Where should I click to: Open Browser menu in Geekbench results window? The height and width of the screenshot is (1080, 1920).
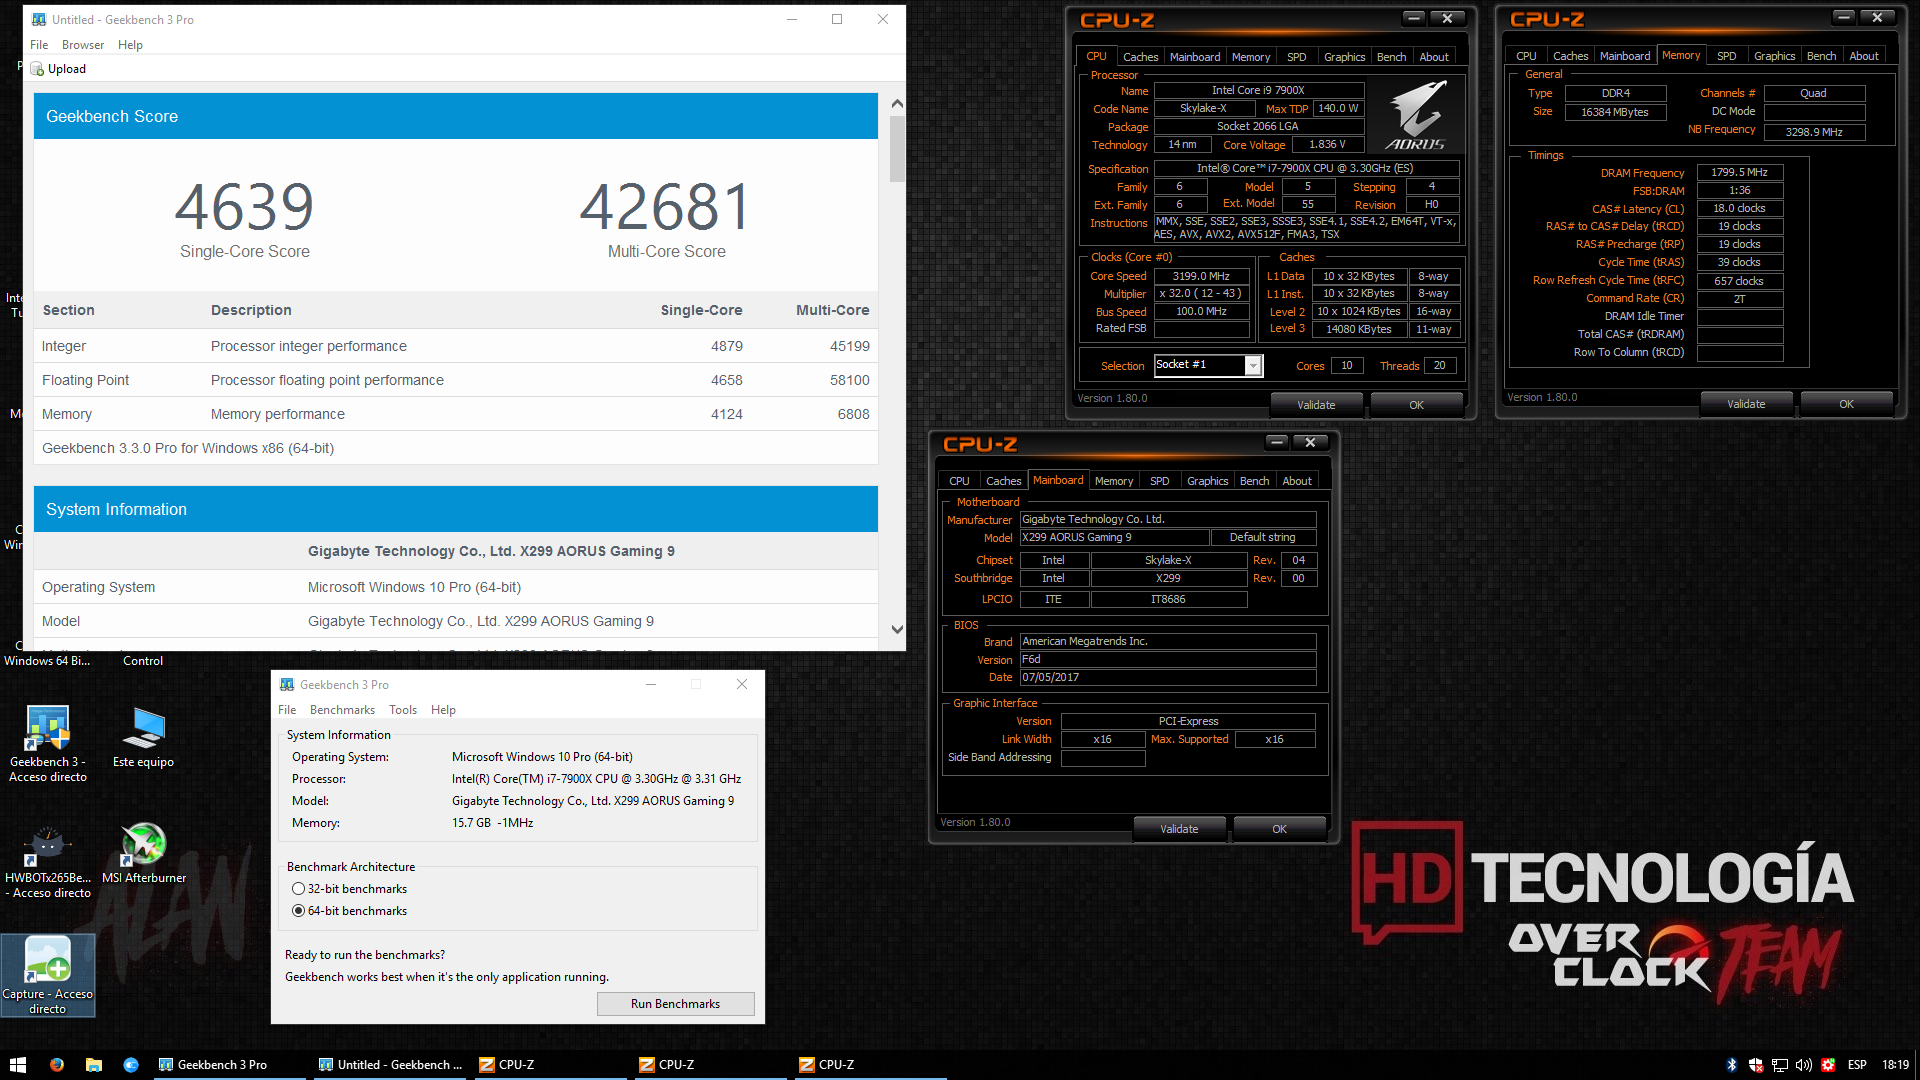(x=83, y=45)
